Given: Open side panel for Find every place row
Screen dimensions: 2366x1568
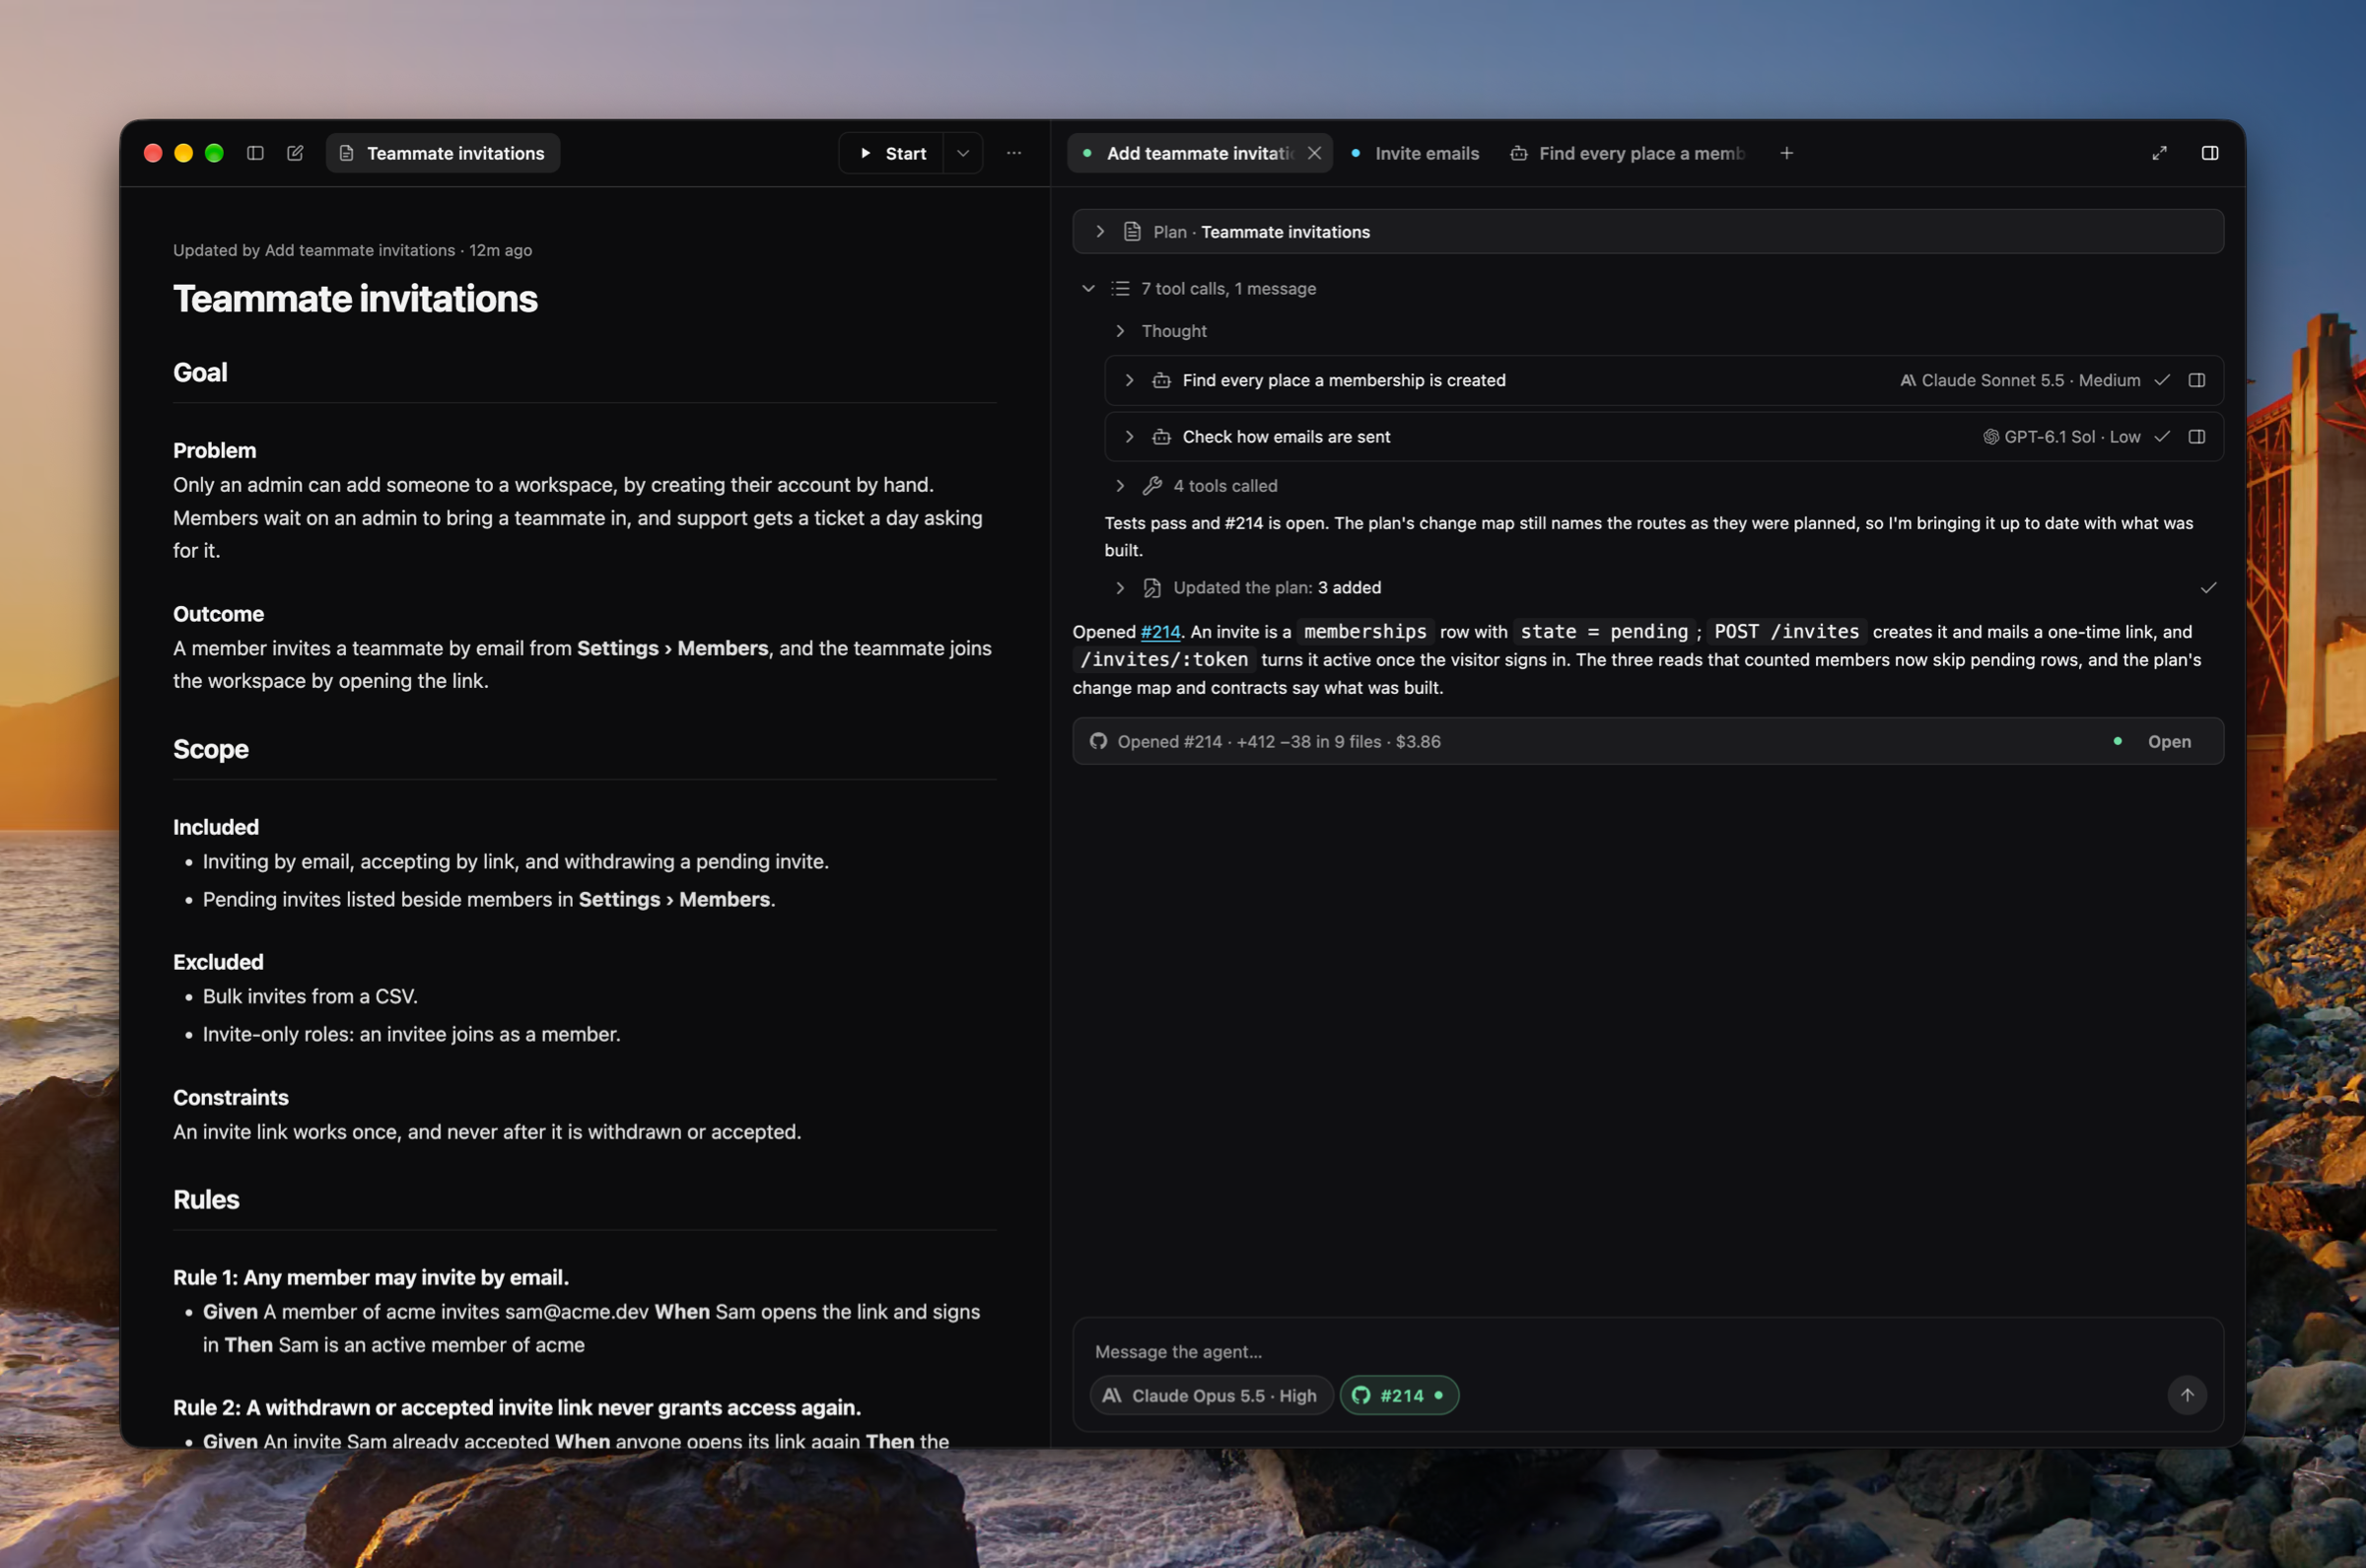Looking at the screenshot, I should coord(2197,380).
